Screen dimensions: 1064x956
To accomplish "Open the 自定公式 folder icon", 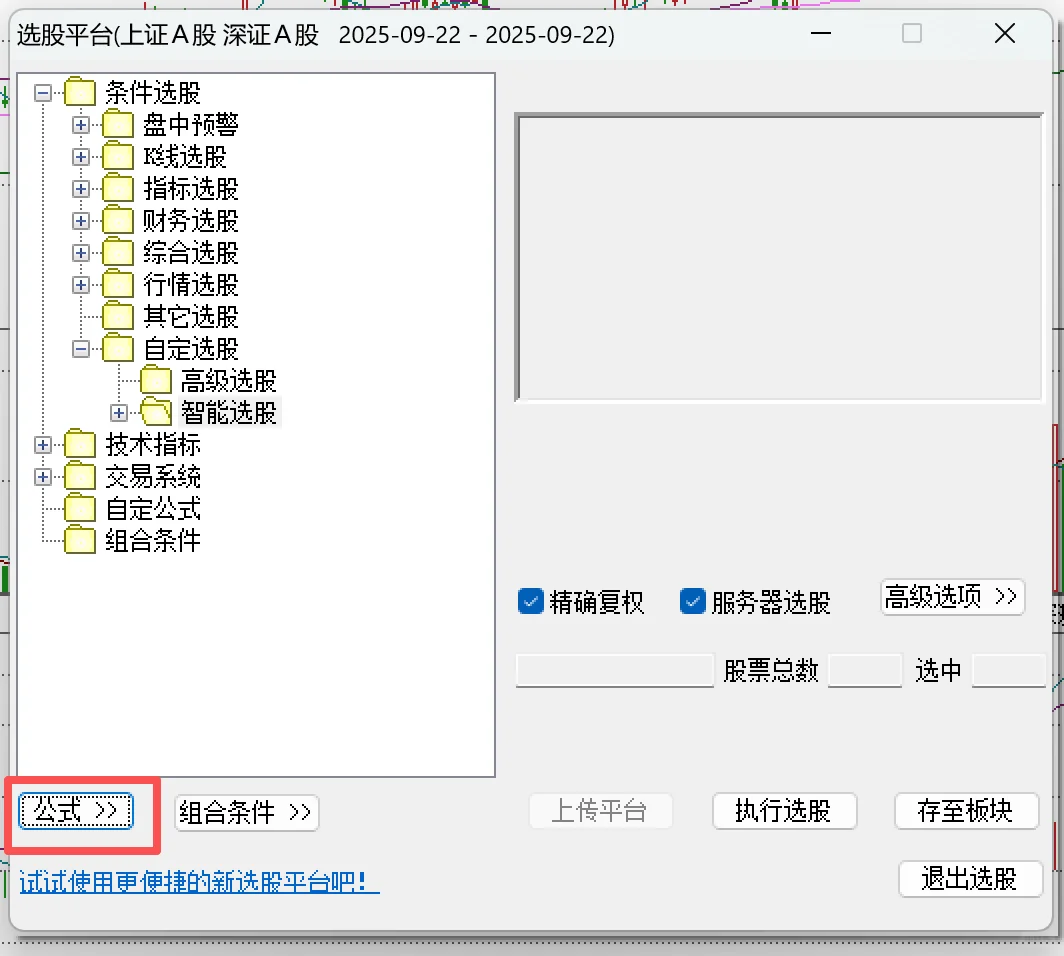I will [80, 508].
